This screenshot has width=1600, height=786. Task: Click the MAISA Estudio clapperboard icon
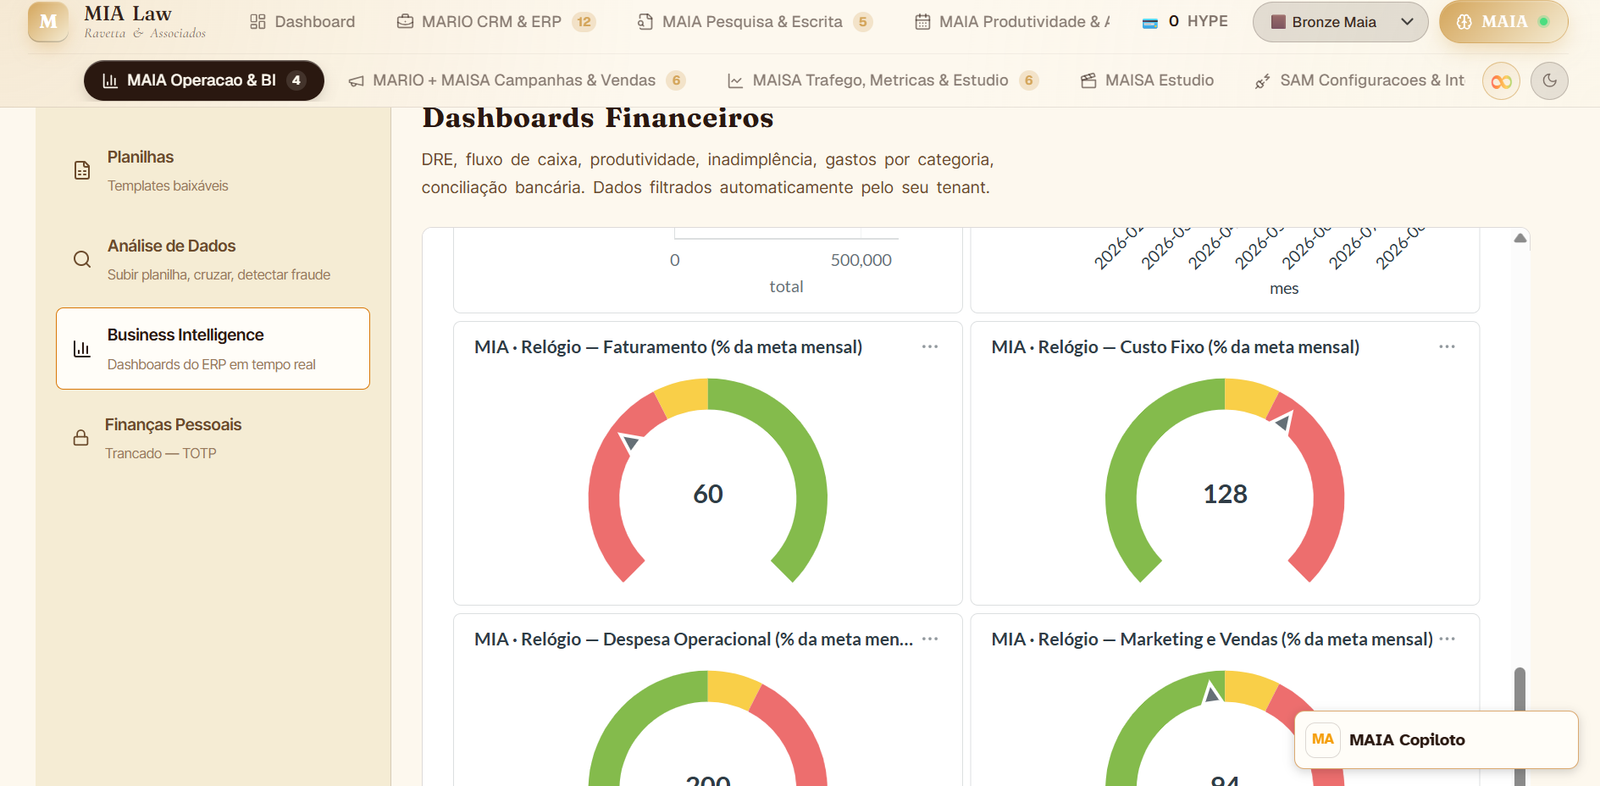(x=1089, y=81)
